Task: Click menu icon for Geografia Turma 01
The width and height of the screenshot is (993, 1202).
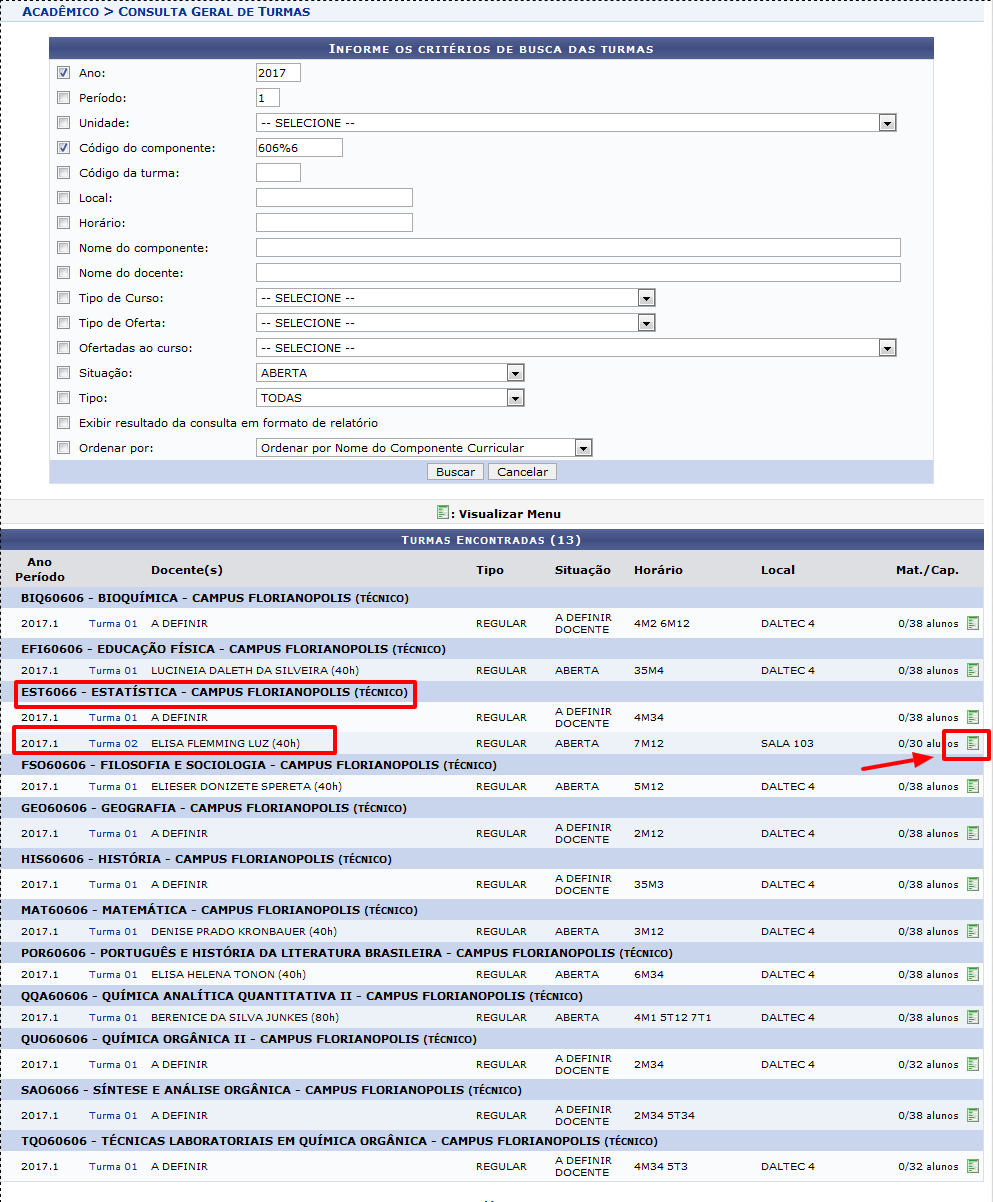Action: pos(973,833)
